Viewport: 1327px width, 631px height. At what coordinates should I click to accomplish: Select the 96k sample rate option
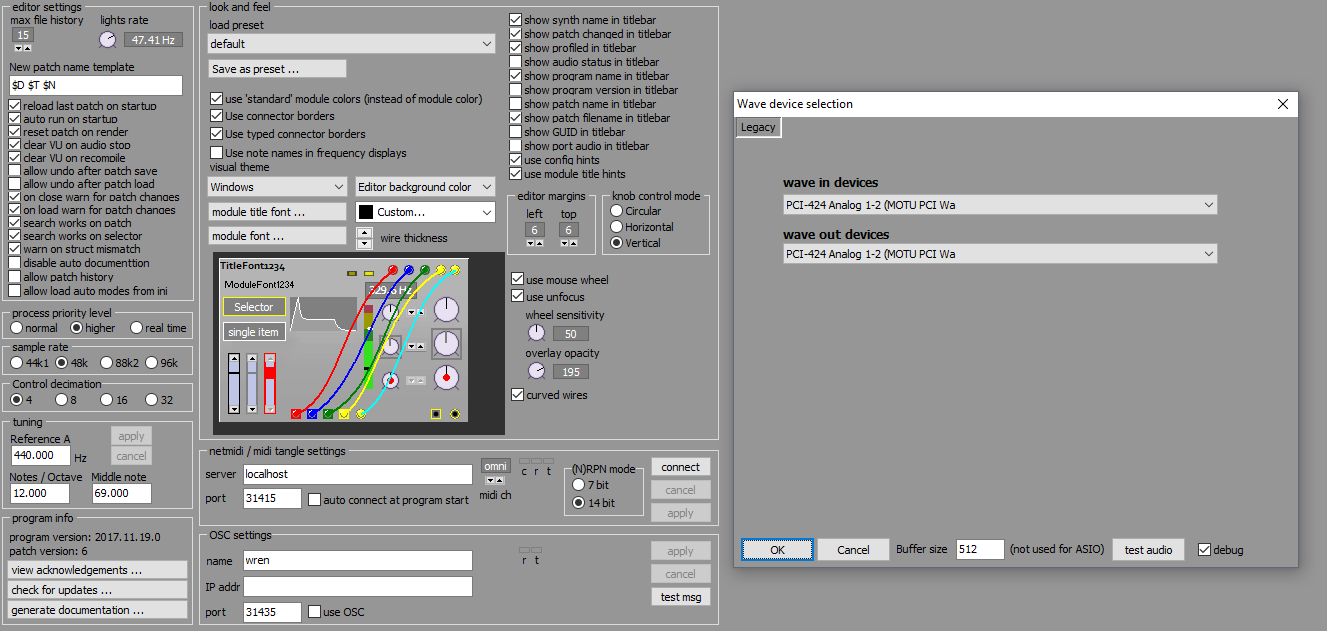coord(152,363)
